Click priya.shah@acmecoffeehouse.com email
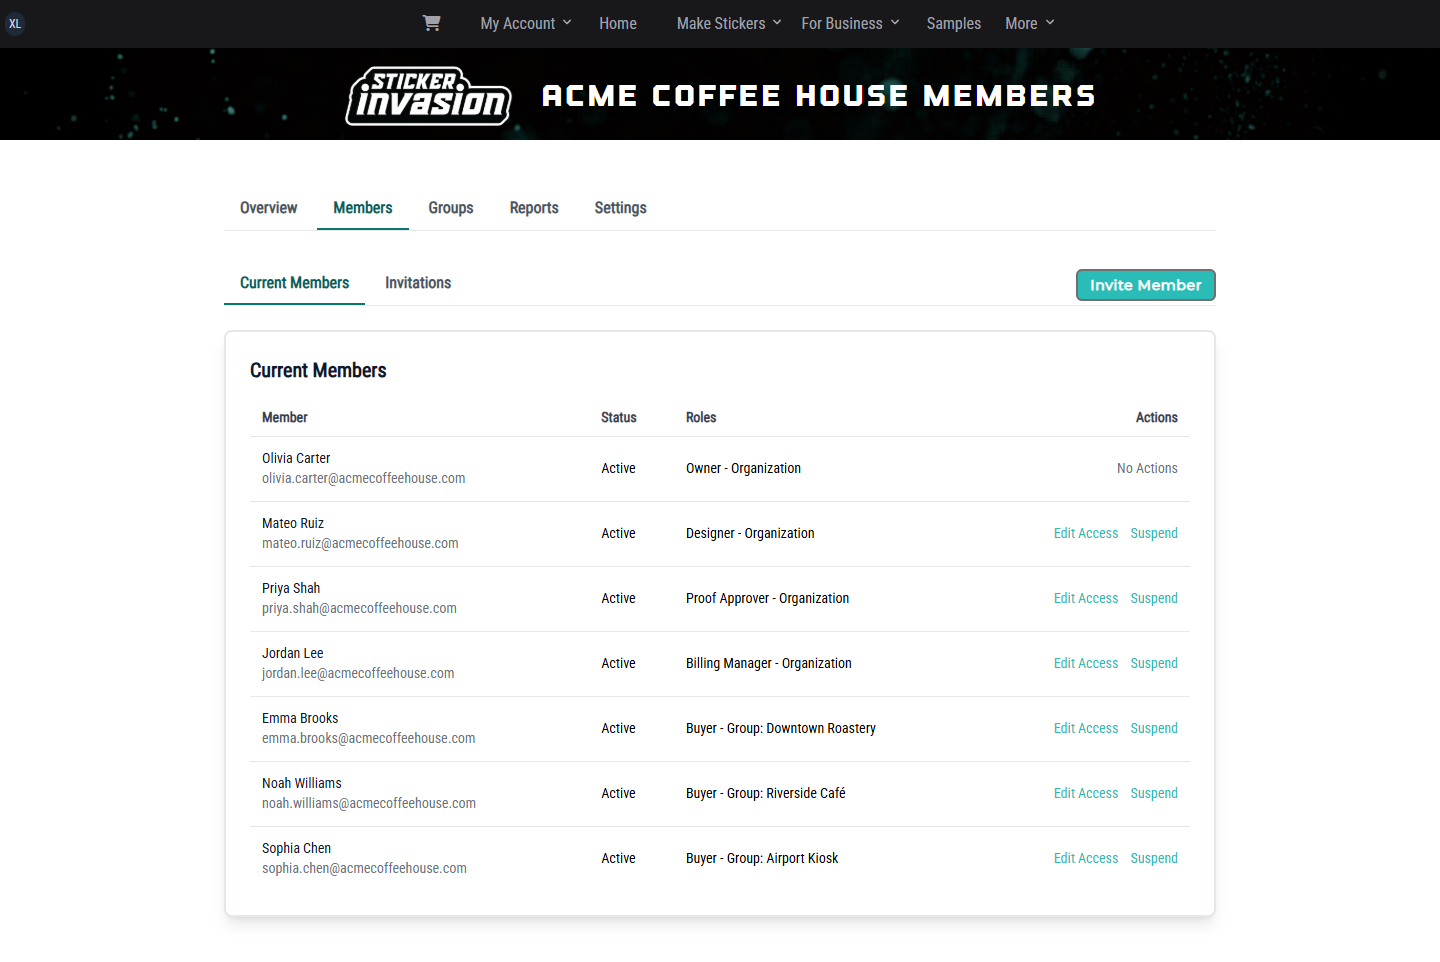This screenshot has width=1440, height=962. click(359, 608)
